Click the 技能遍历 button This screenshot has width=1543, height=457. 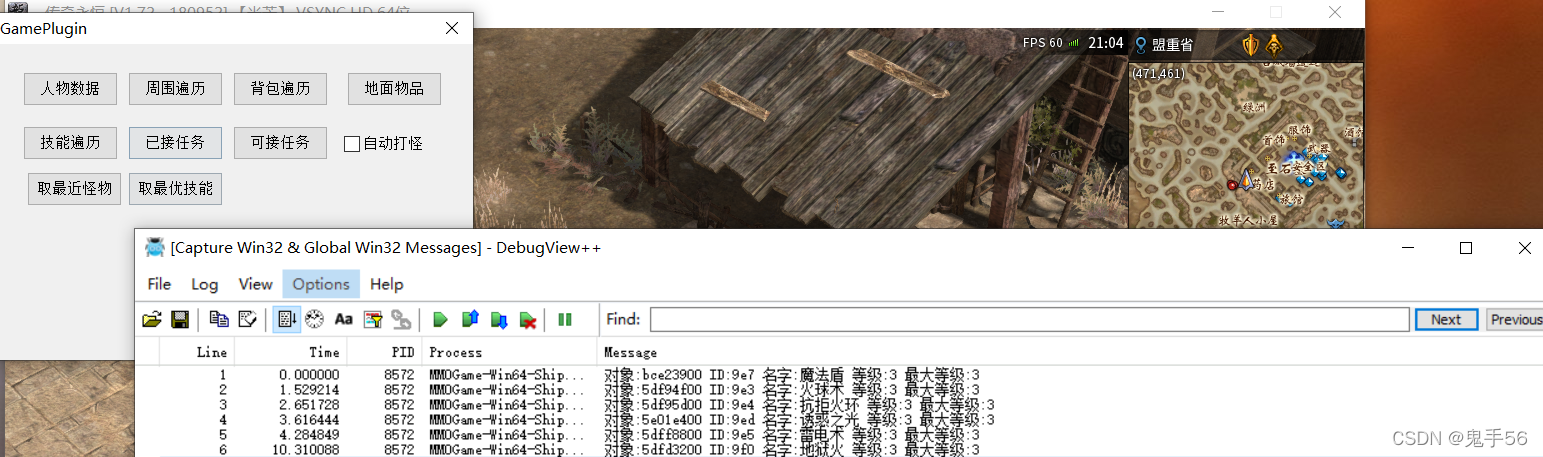(x=70, y=142)
